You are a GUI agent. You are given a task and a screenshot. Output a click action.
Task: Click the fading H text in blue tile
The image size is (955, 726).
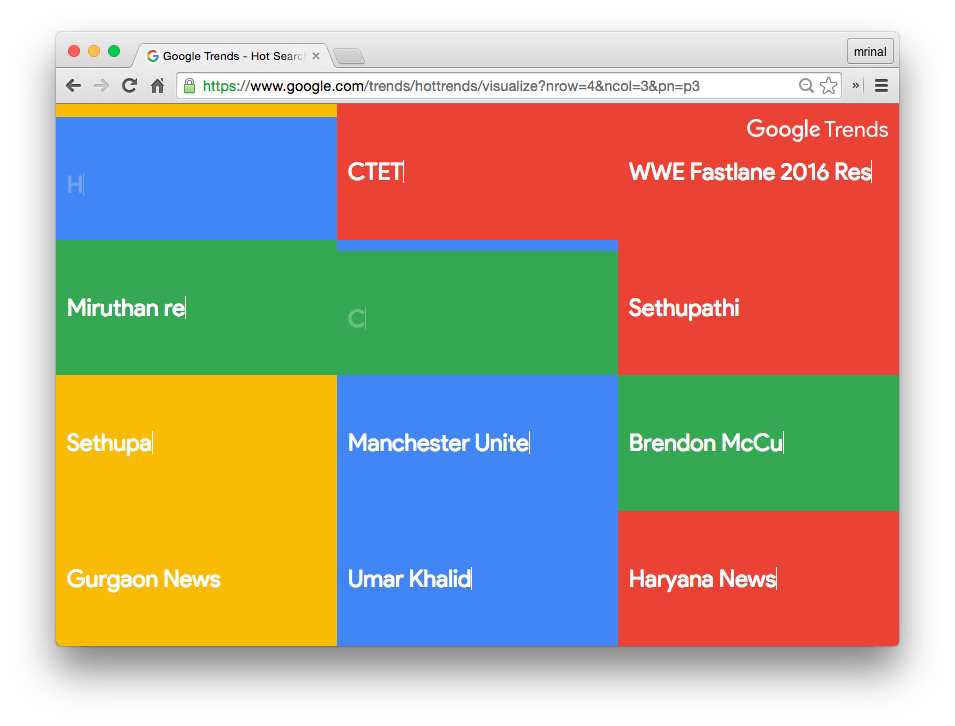click(75, 184)
